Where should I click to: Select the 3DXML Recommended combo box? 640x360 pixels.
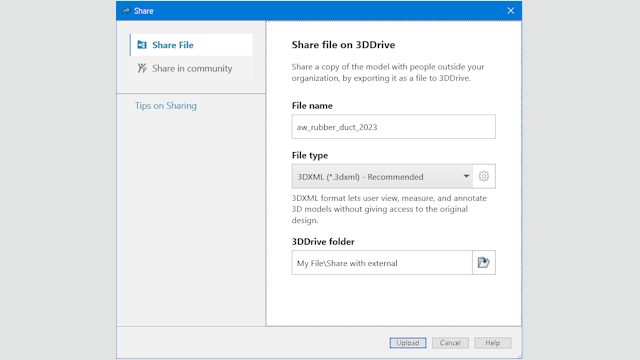pyautogui.click(x=382, y=176)
